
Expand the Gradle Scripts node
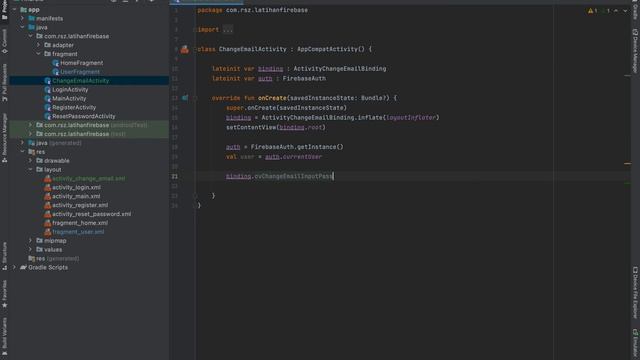point(15,267)
